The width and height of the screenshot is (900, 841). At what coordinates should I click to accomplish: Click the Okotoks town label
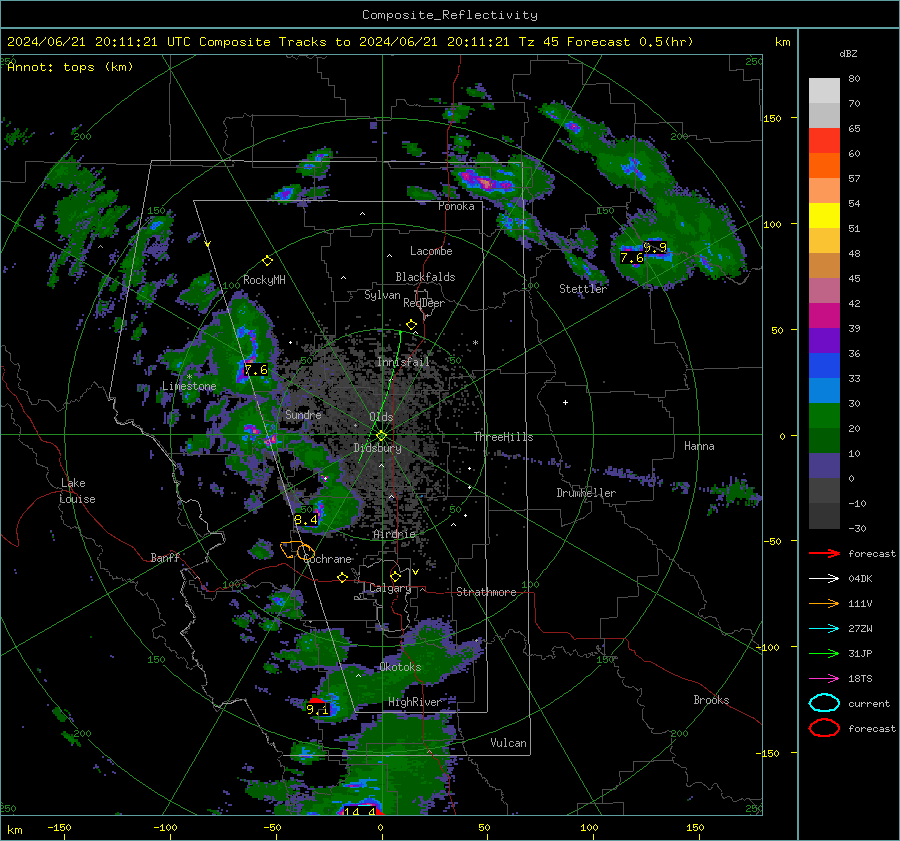click(400, 667)
